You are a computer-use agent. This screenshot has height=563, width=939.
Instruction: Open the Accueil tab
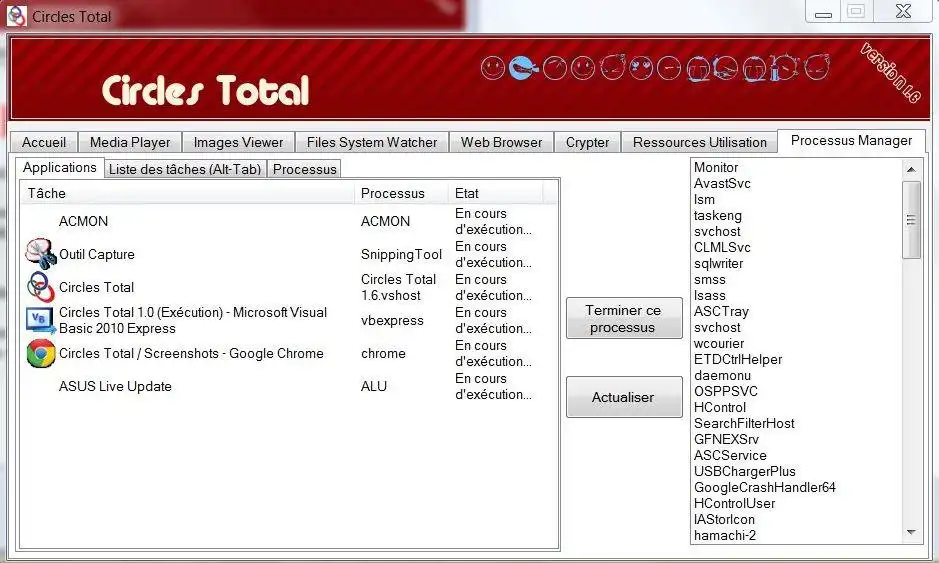[44, 143]
